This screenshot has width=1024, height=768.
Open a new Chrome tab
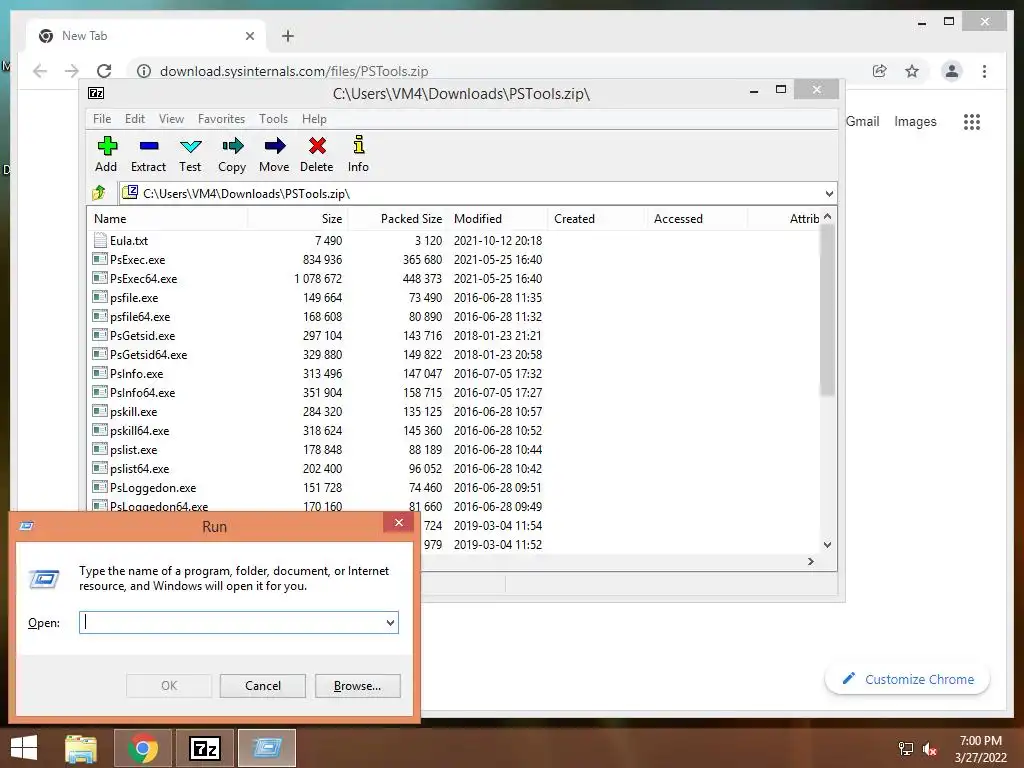(x=288, y=36)
